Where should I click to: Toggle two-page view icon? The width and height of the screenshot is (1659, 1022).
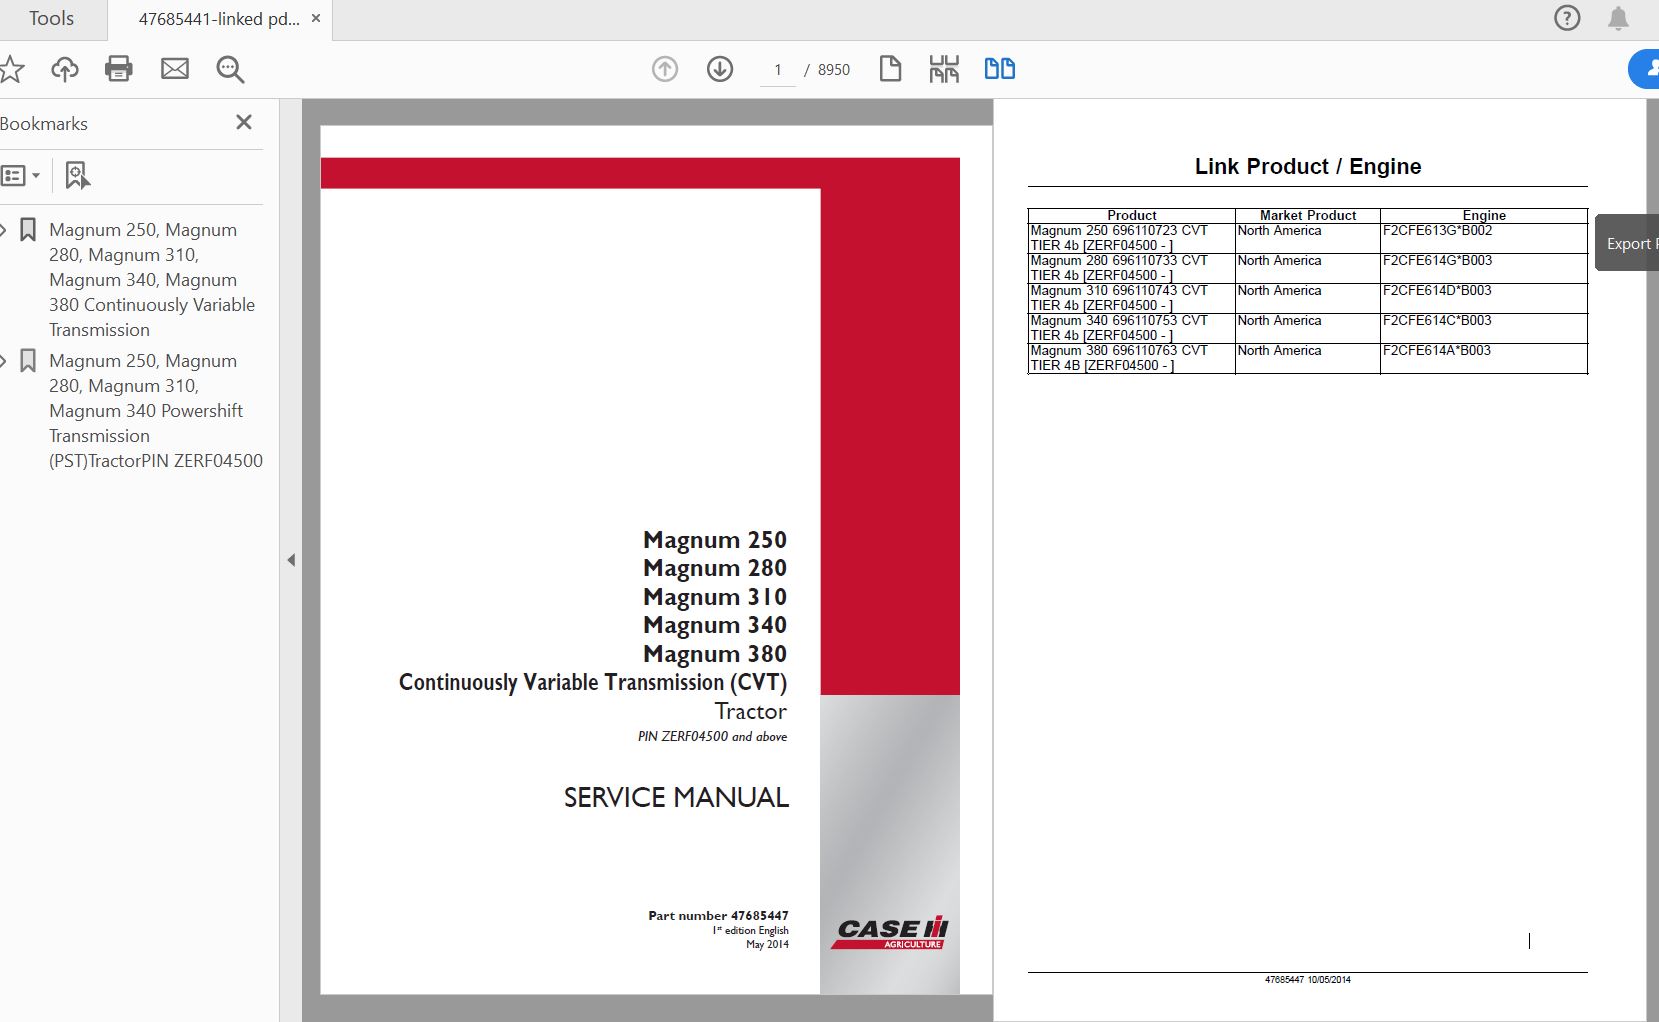pos(1000,69)
